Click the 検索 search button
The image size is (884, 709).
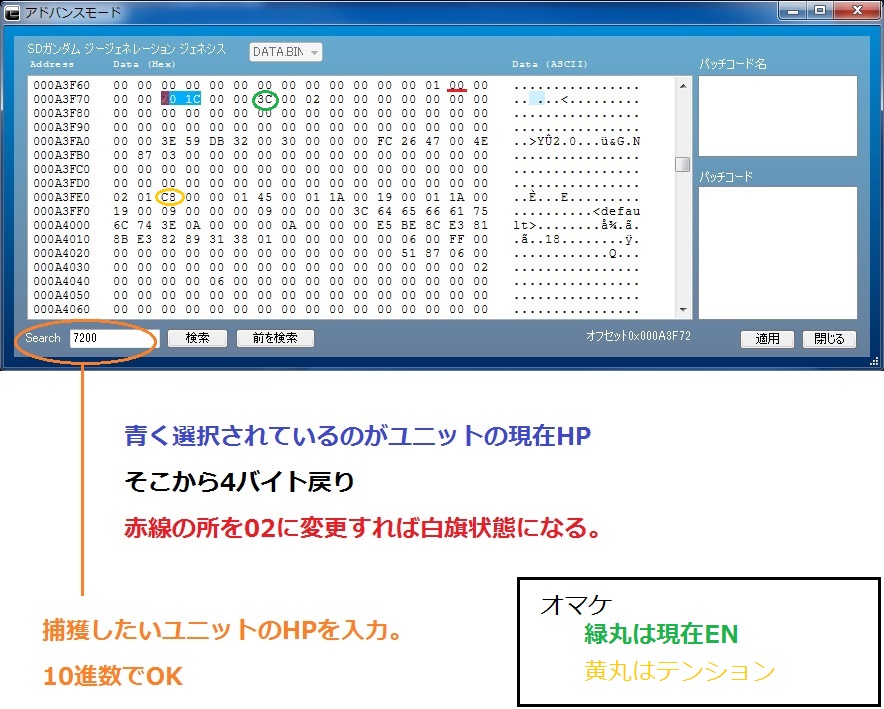197,338
